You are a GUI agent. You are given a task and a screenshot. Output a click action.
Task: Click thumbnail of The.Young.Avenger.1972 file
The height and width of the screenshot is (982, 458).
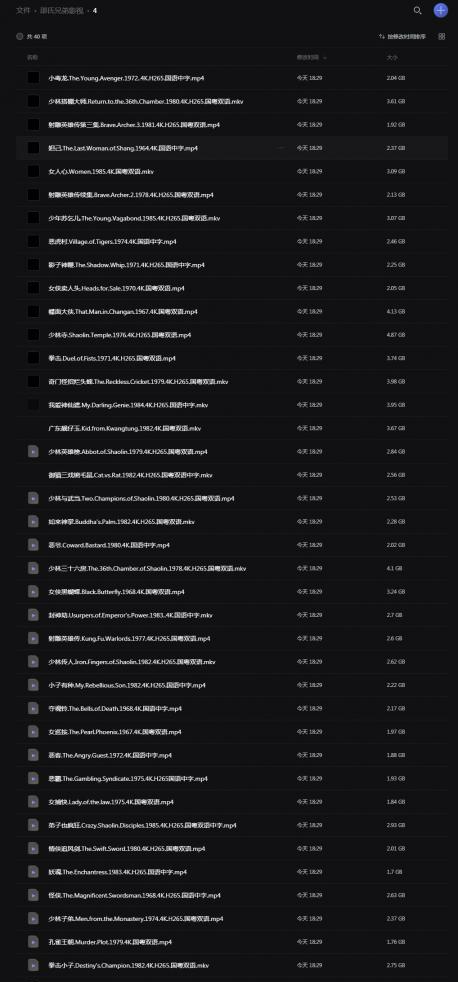33,78
